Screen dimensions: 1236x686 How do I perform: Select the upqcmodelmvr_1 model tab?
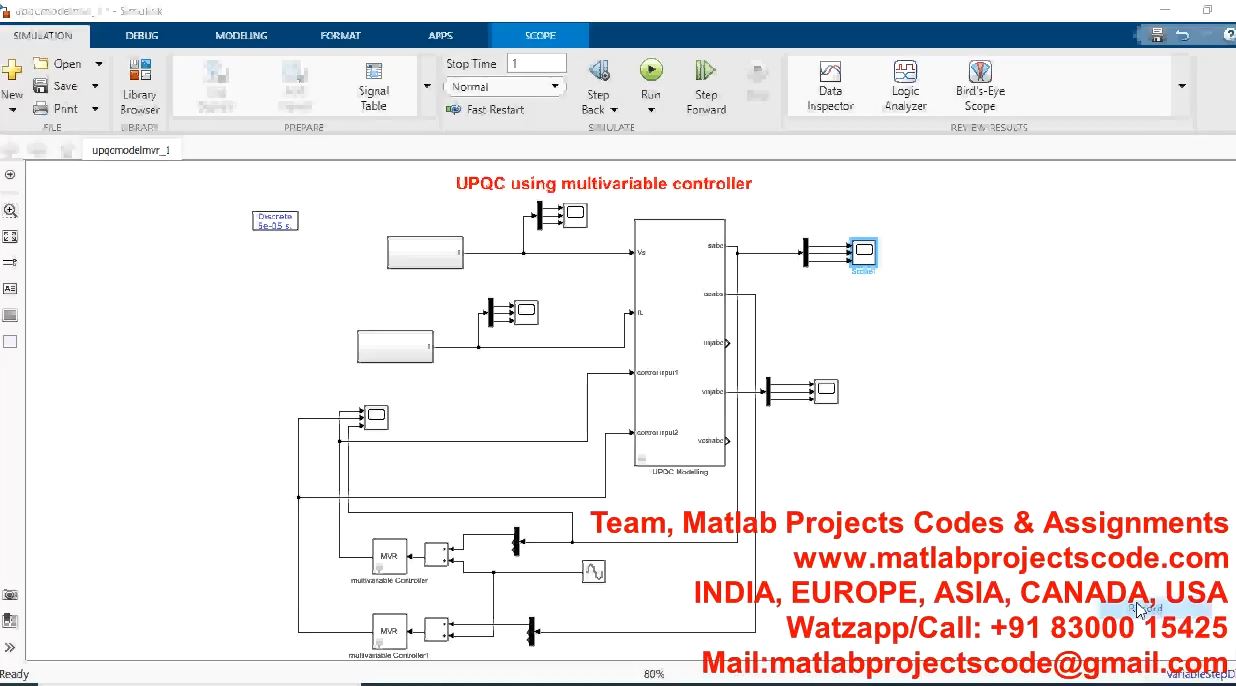(x=131, y=150)
